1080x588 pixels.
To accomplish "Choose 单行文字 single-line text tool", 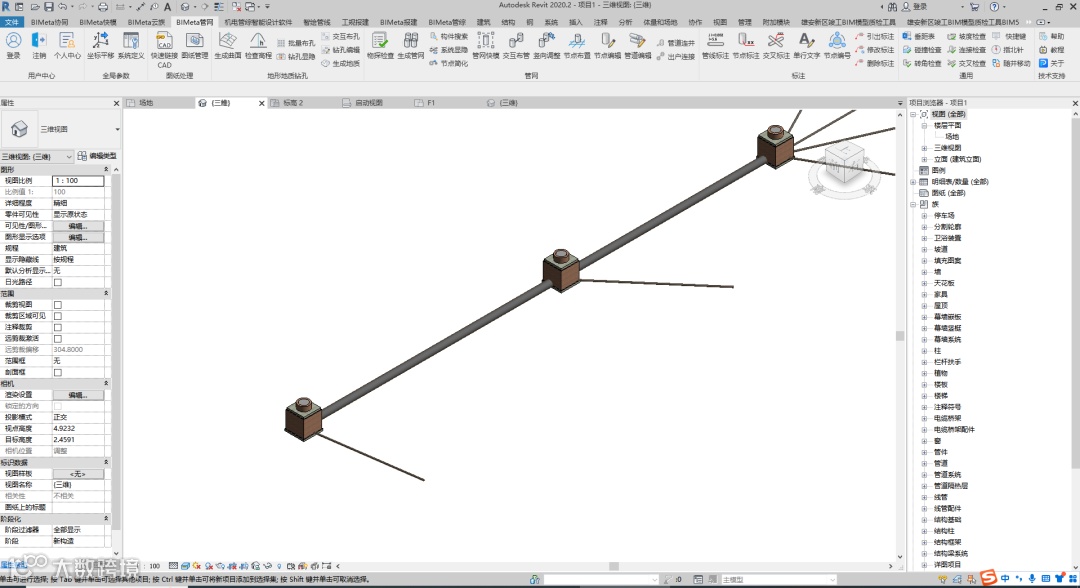I will click(806, 45).
